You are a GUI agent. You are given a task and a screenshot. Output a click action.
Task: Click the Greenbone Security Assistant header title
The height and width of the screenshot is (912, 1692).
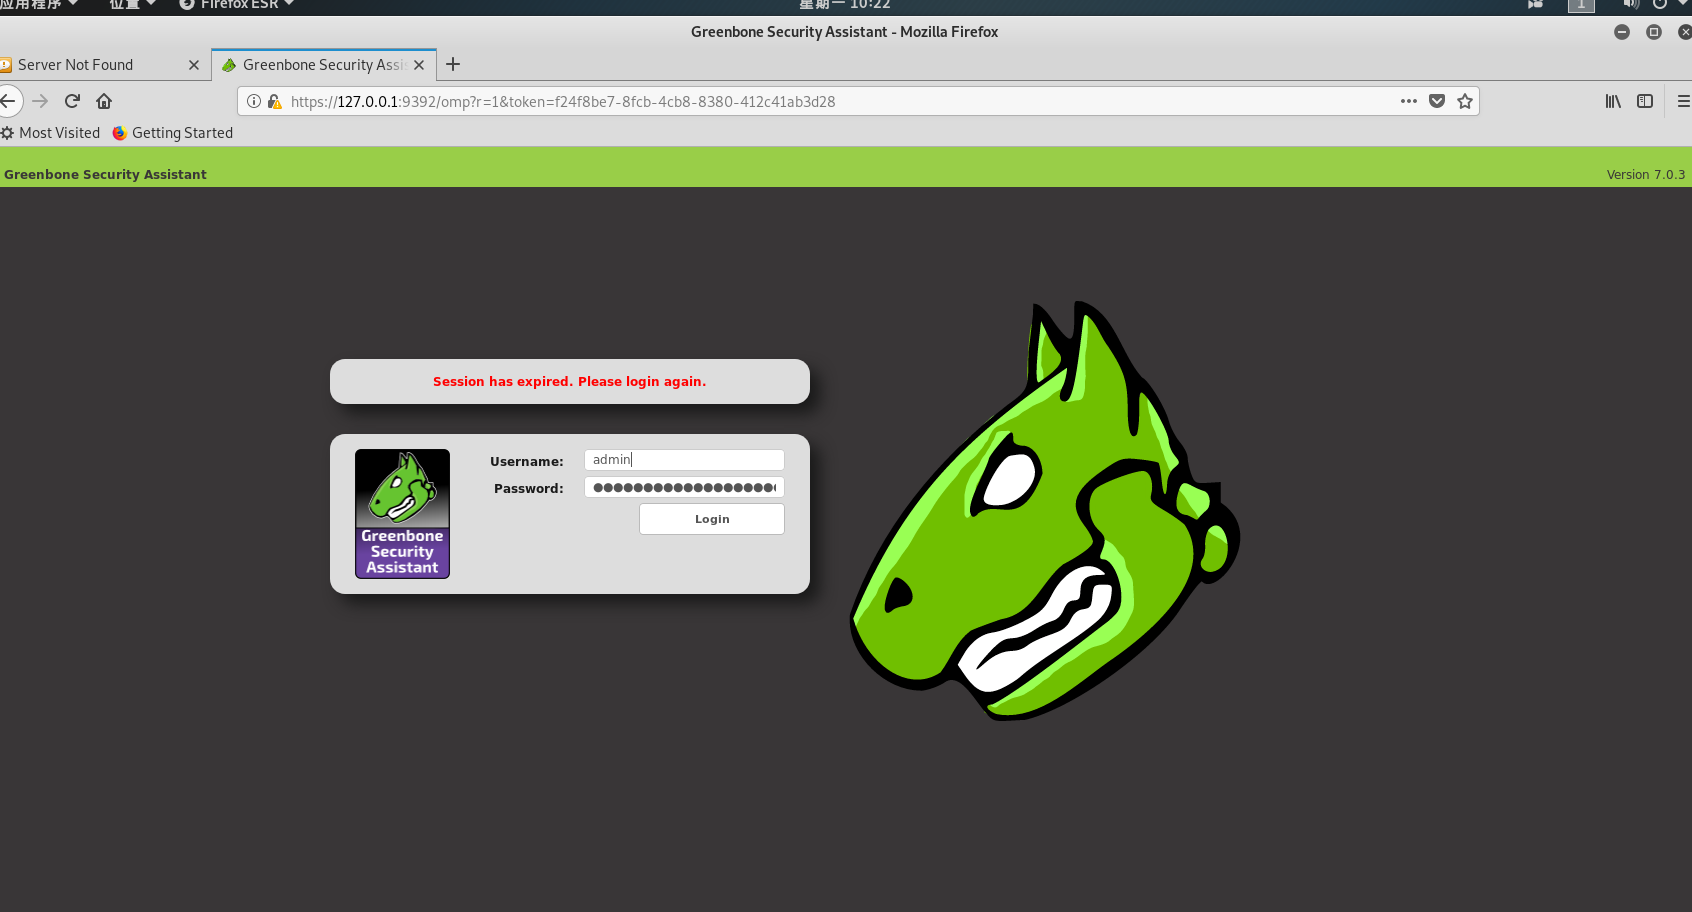(105, 174)
